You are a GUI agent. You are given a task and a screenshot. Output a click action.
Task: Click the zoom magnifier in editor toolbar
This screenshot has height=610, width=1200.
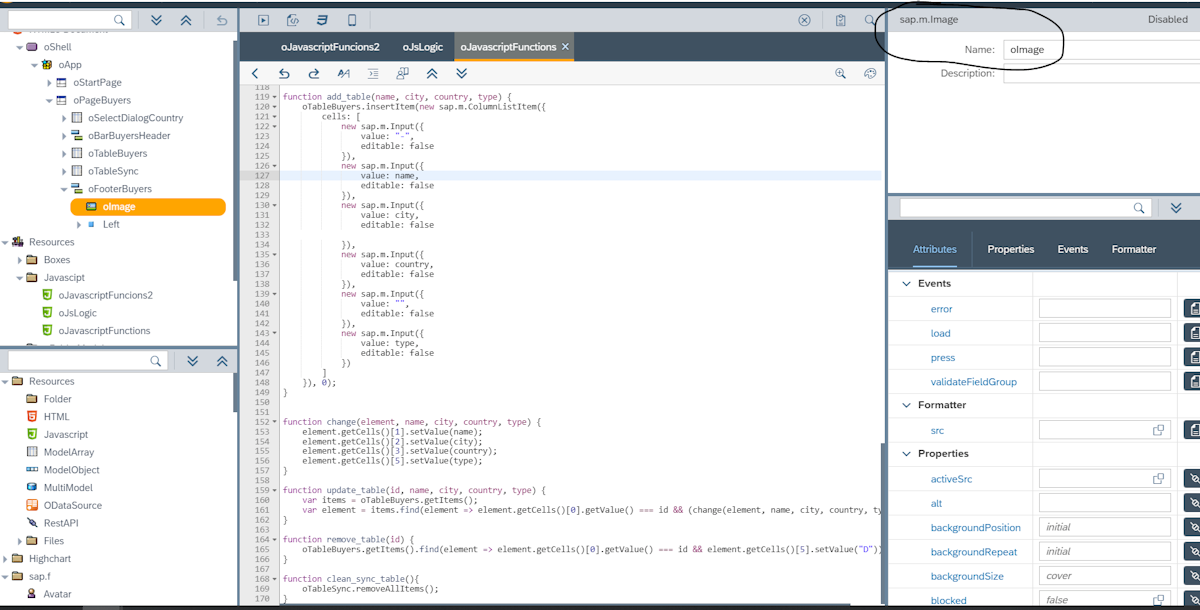(x=841, y=73)
